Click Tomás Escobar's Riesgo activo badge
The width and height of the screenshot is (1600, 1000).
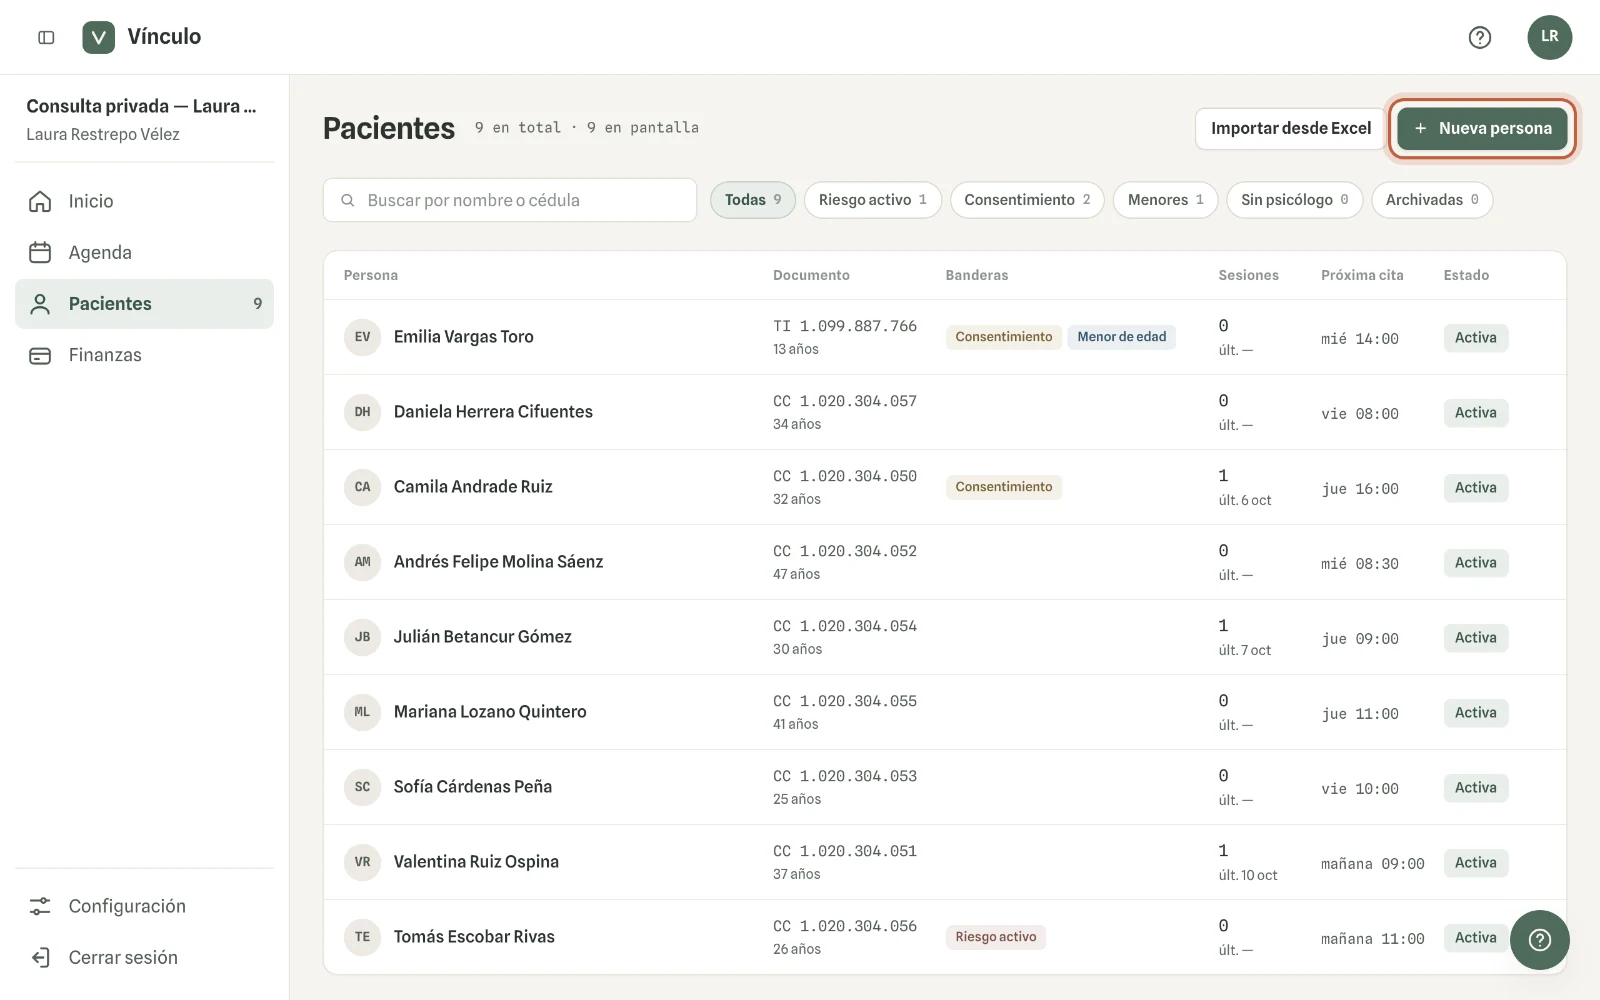(995, 937)
